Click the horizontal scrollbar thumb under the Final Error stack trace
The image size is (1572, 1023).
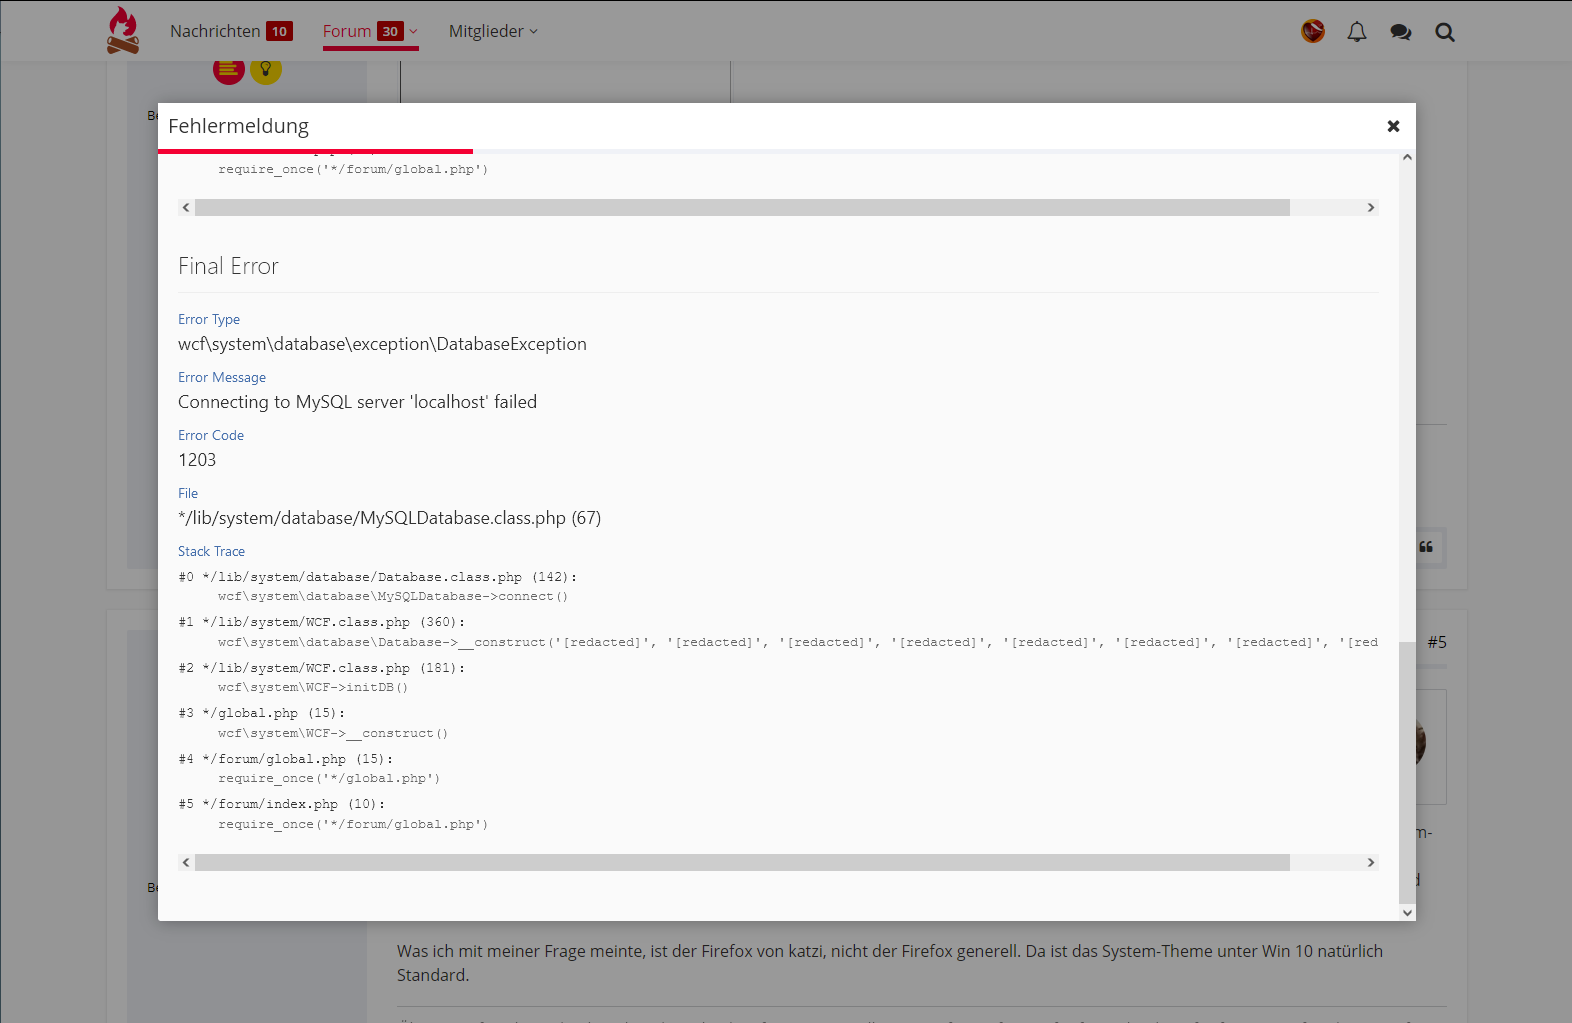pyautogui.click(x=742, y=862)
